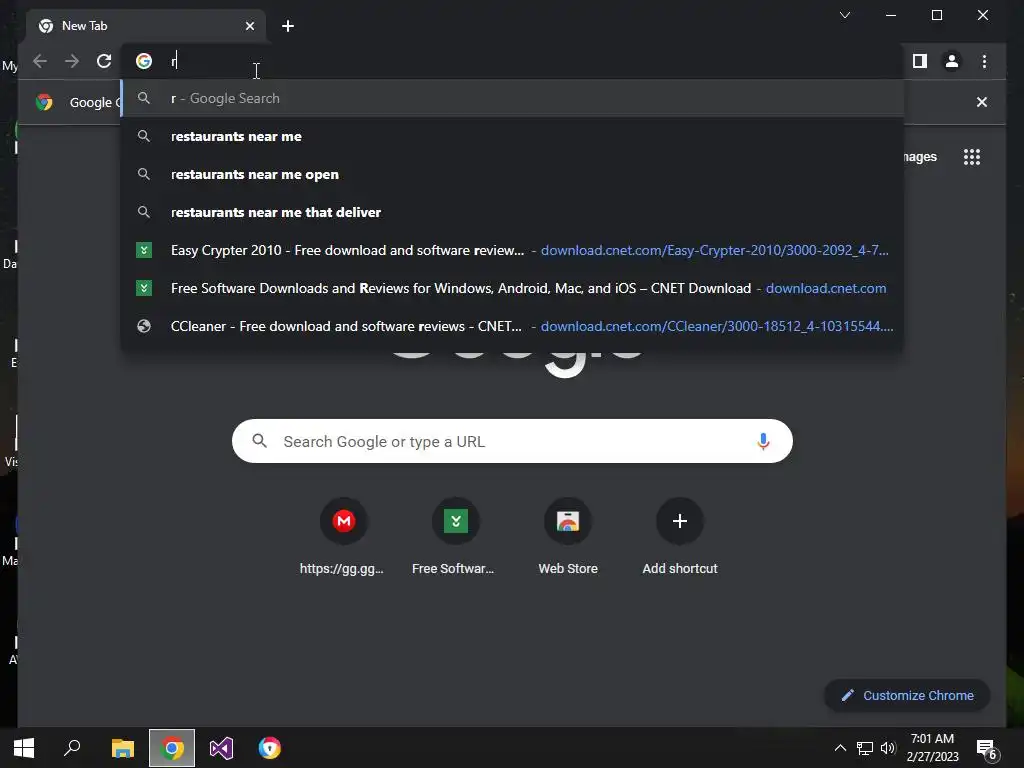Open the Google apps grid
1024x768 pixels.
point(972,157)
